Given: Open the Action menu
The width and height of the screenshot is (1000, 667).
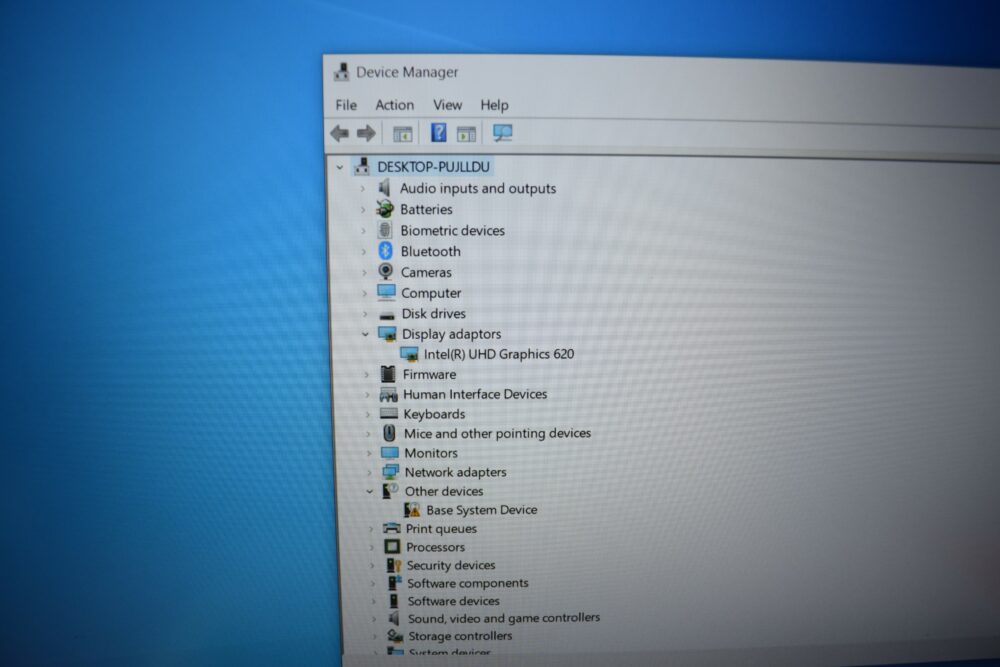Looking at the screenshot, I should 394,105.
